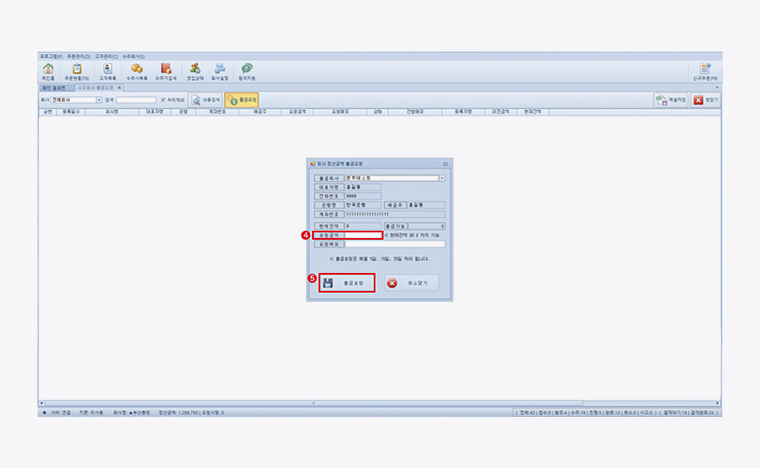
Task: Open 주문현황 clipboard icon in the toolbar
Action: [x=77, y=71]
